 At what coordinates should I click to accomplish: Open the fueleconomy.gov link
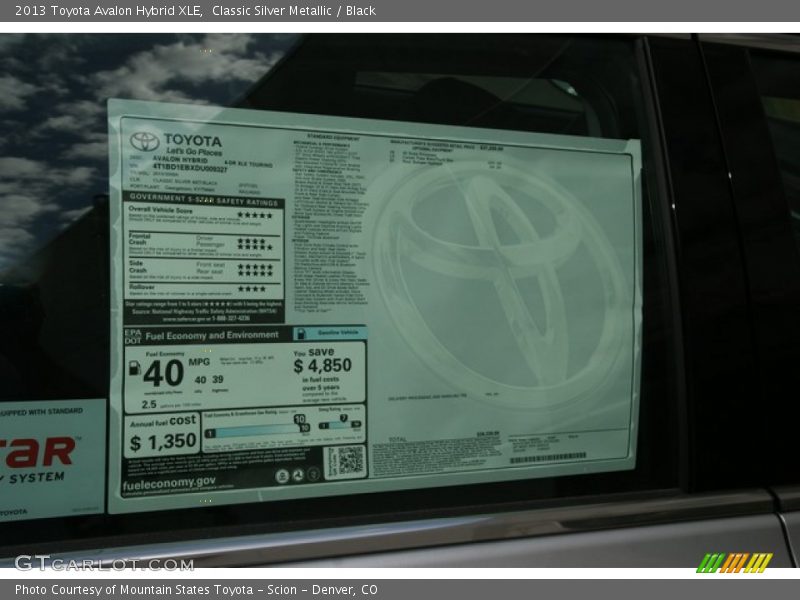[169, 484]
